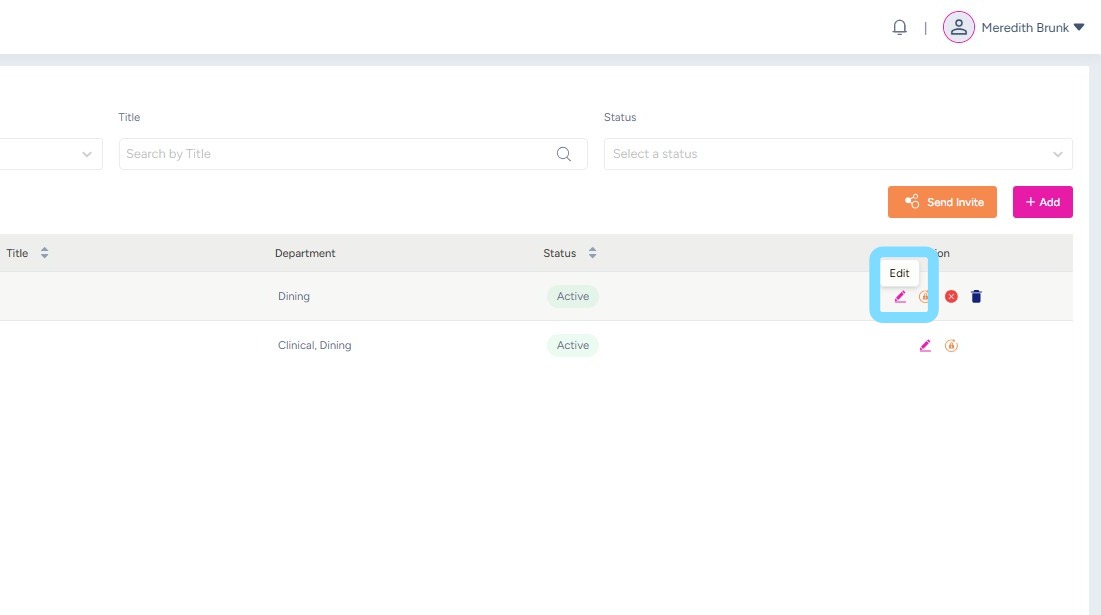Focus the 'Search by Title' input field
1101x615 pixels.
[335, 154]
